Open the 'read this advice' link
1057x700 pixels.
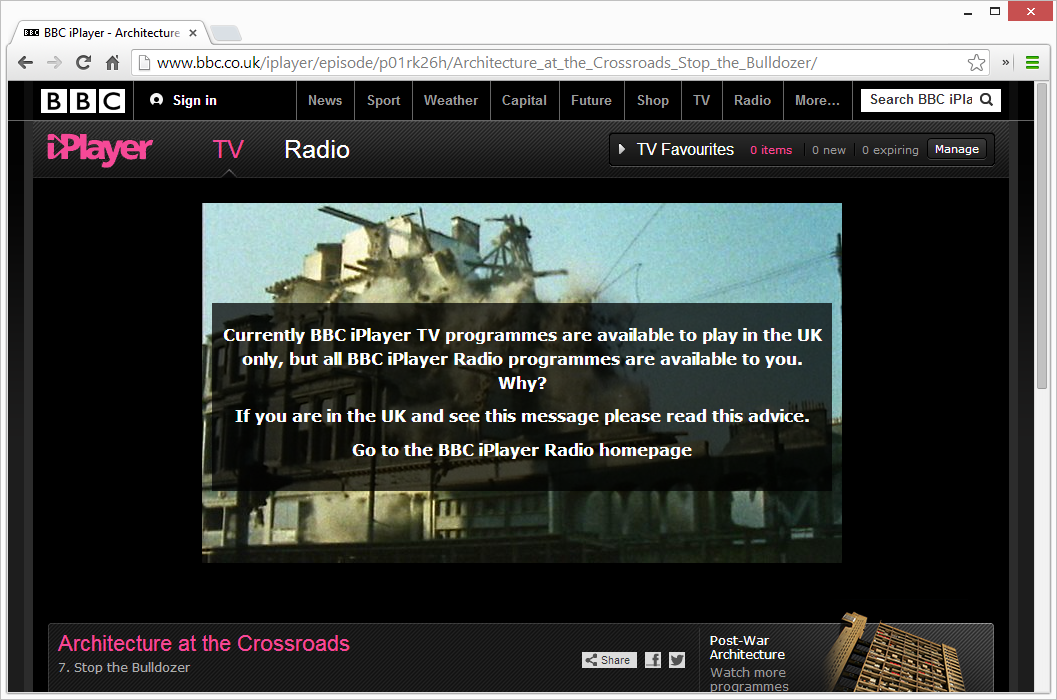coord(737,416)
